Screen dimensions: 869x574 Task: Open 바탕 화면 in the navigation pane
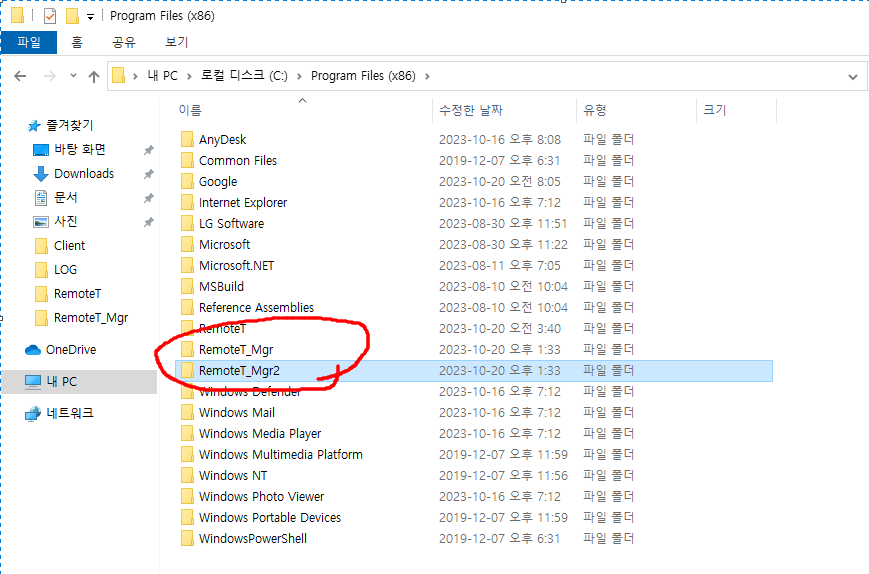(x=80, y=150)
